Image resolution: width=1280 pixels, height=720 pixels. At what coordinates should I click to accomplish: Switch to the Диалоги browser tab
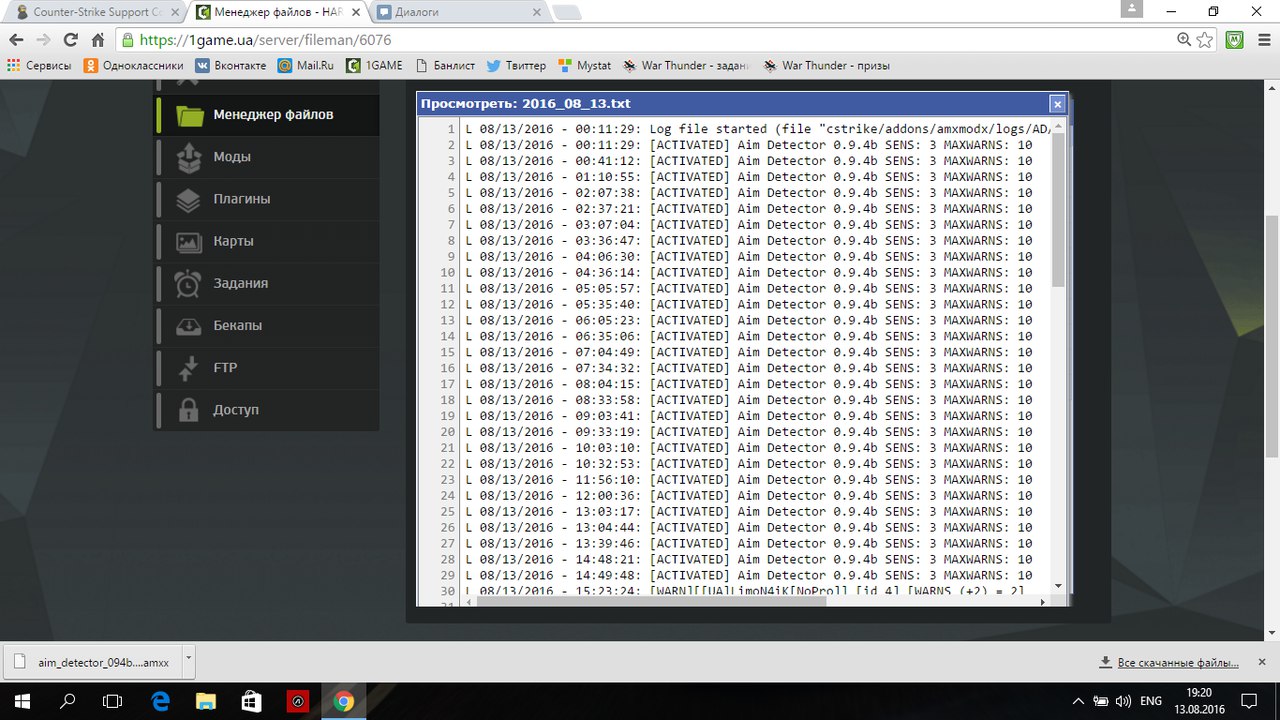click(x=458, y=12)
